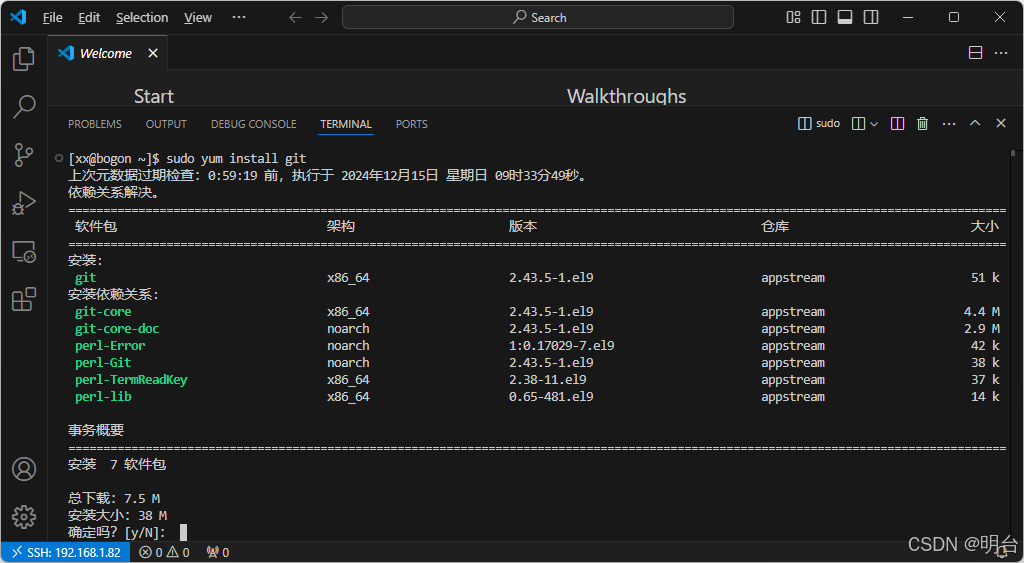Click the '总下载: 7.5 M' line
Image resolution: width=1024 pixels, height=563 pixels.
[x=114, y=498]
